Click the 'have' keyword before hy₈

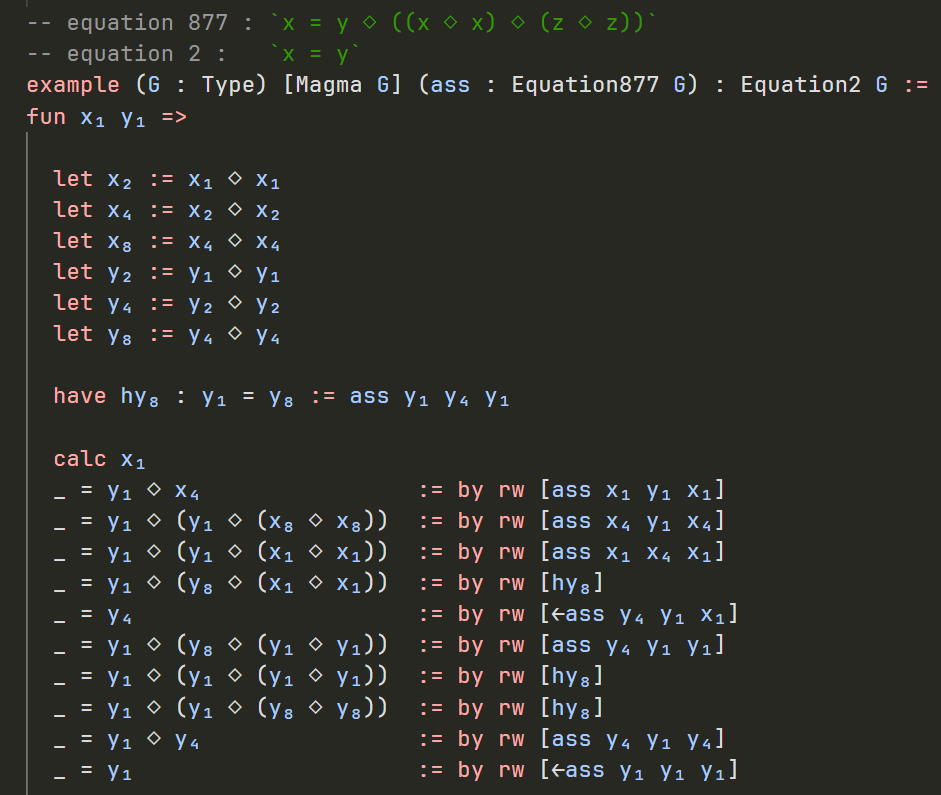[80, 396]
